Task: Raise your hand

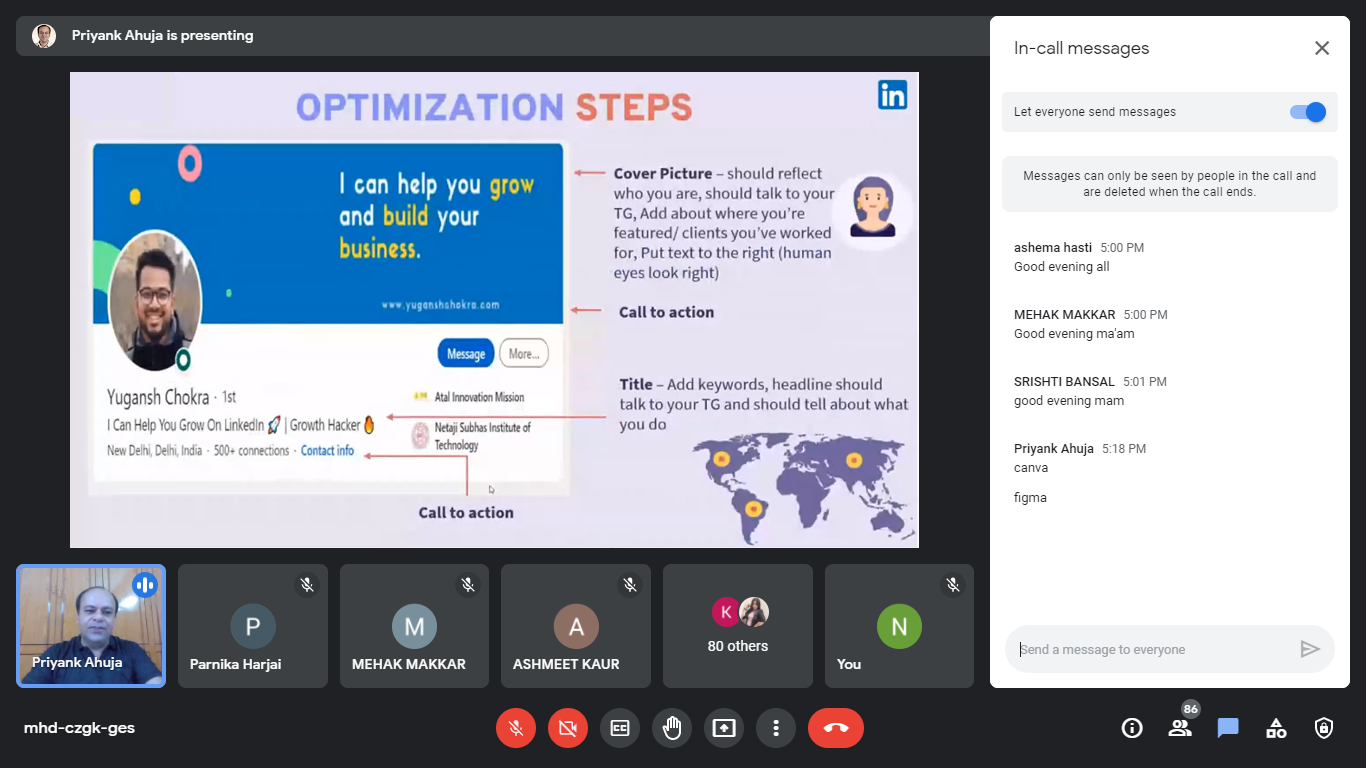Action: [672, 728]
